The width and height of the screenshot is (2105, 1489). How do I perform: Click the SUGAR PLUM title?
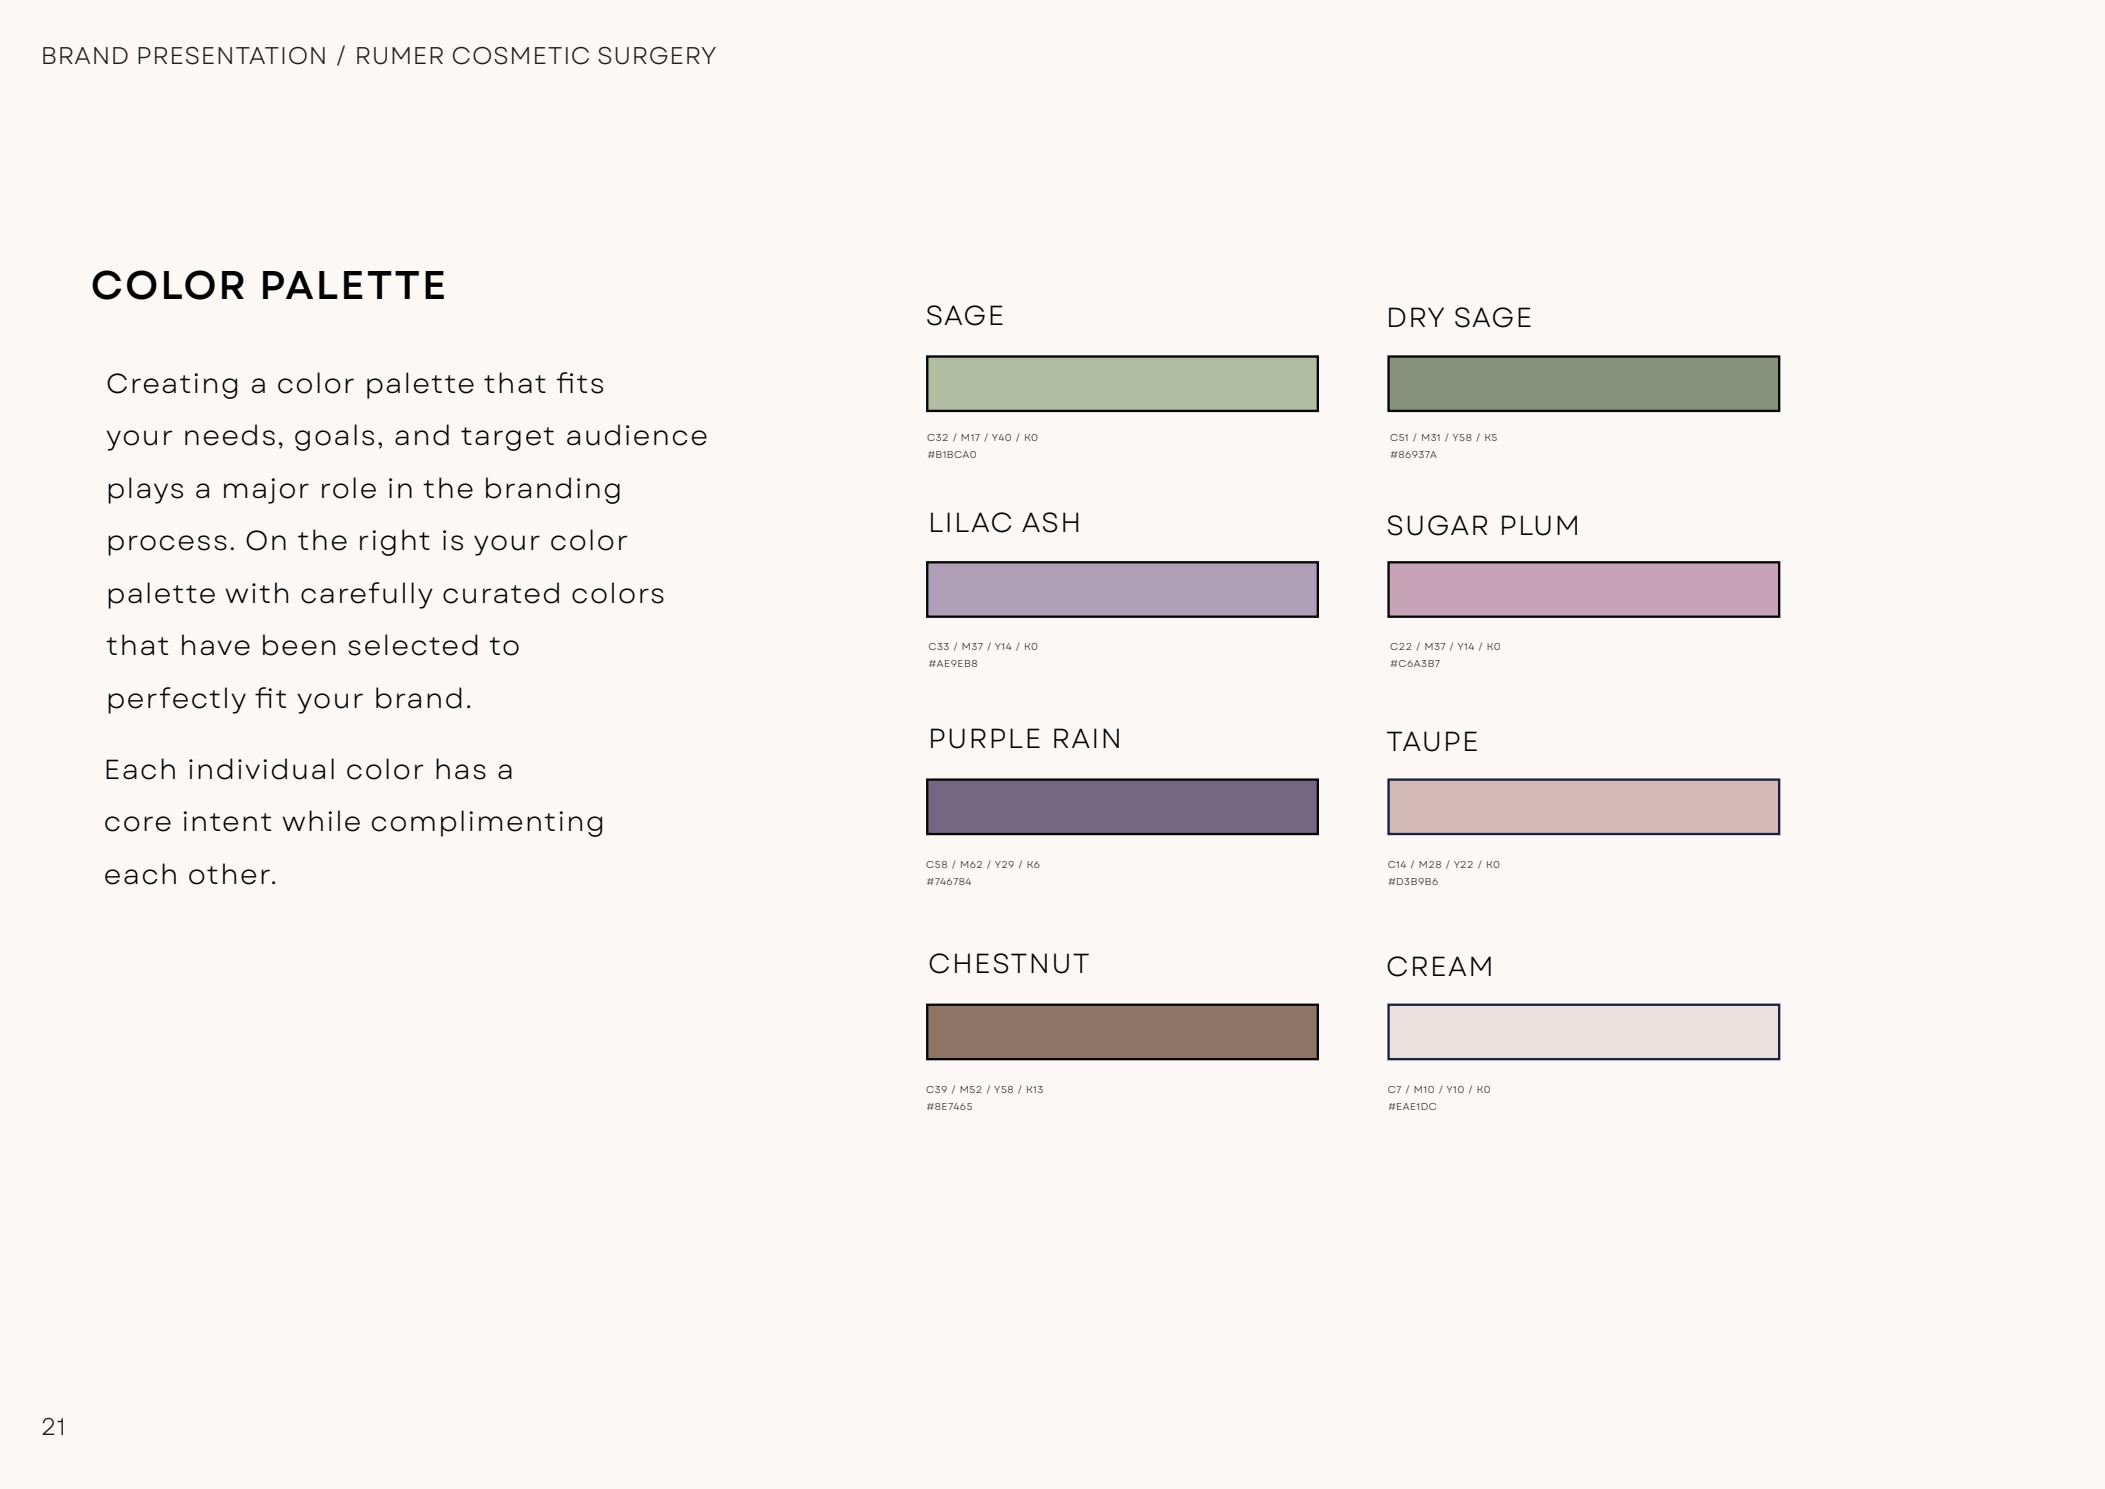tap(1483, 526)
